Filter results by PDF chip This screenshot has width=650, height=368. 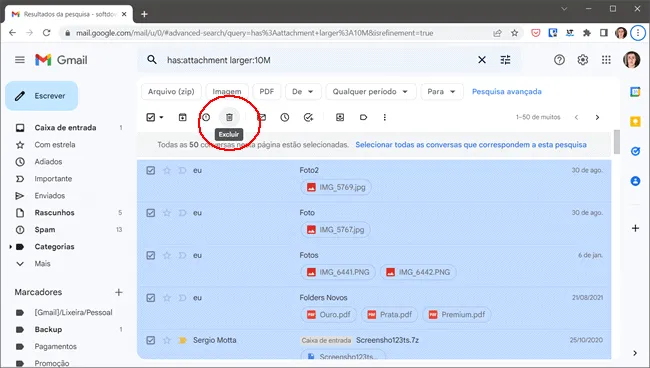coord(267,92)
